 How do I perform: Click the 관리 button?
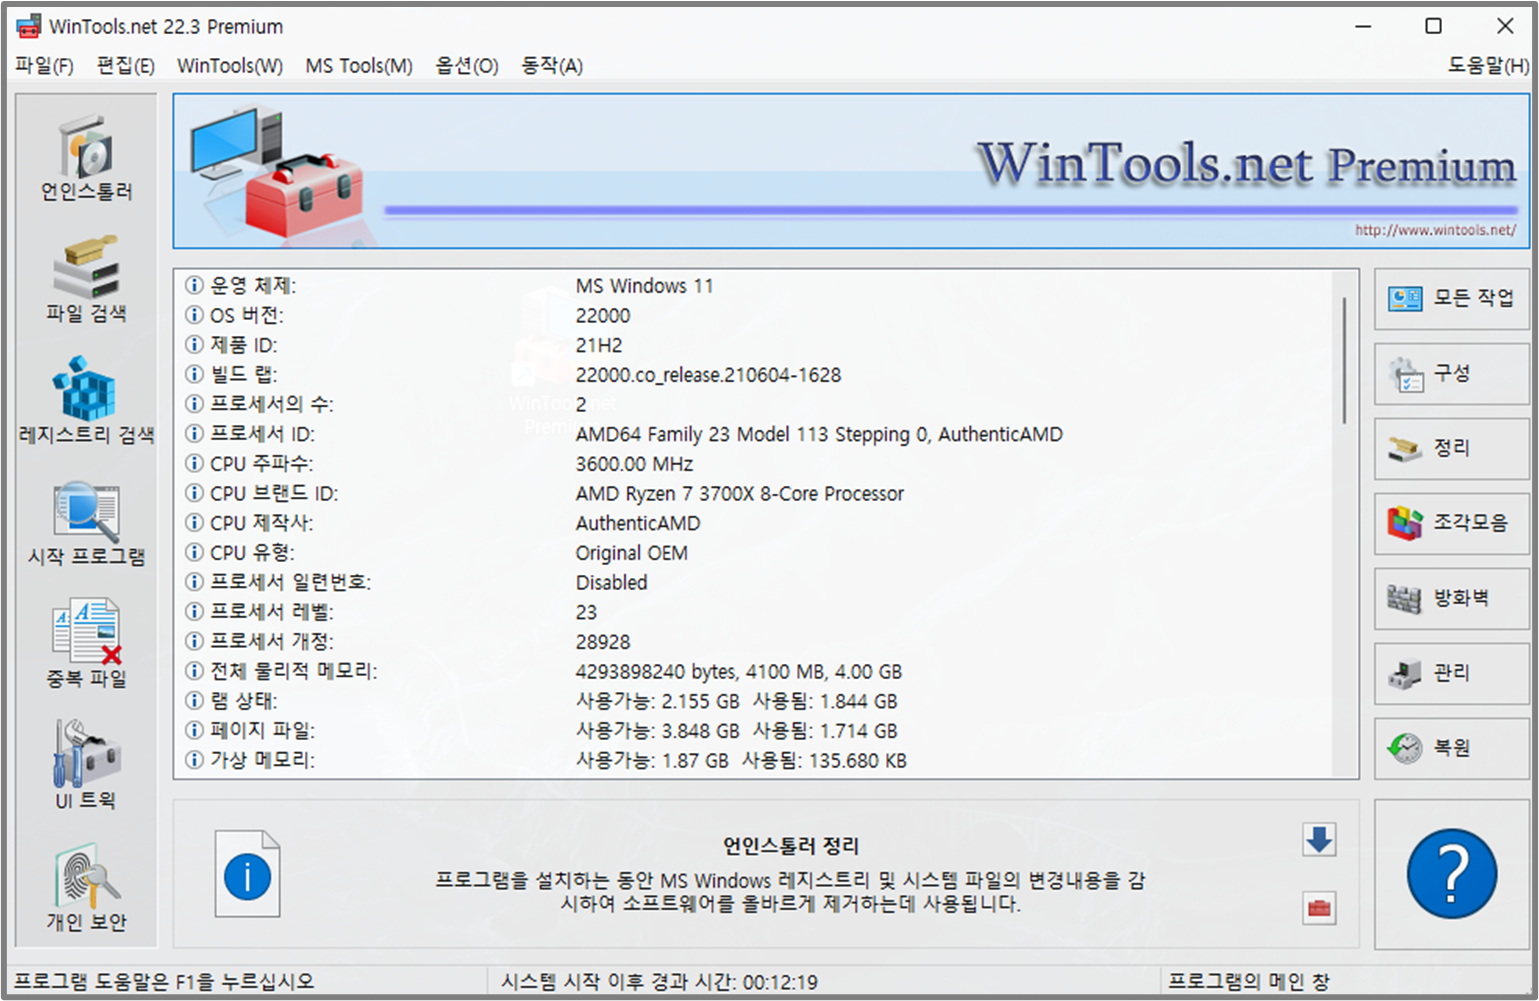tap(1451, 673)
